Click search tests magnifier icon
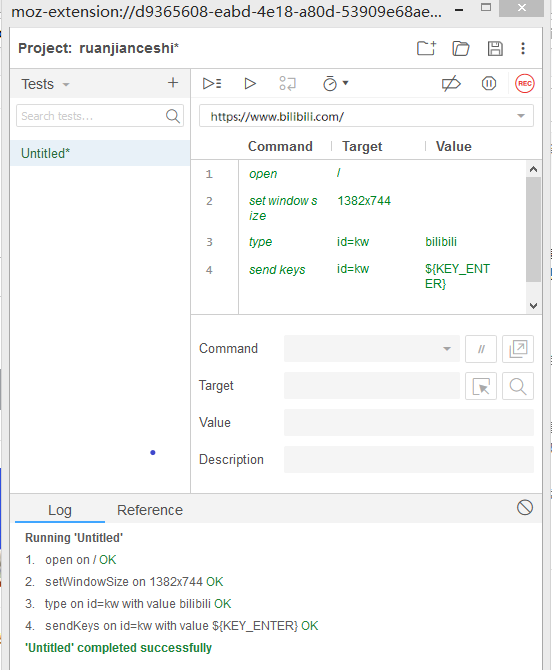The image size is (552, 670). tap(173, 116)
